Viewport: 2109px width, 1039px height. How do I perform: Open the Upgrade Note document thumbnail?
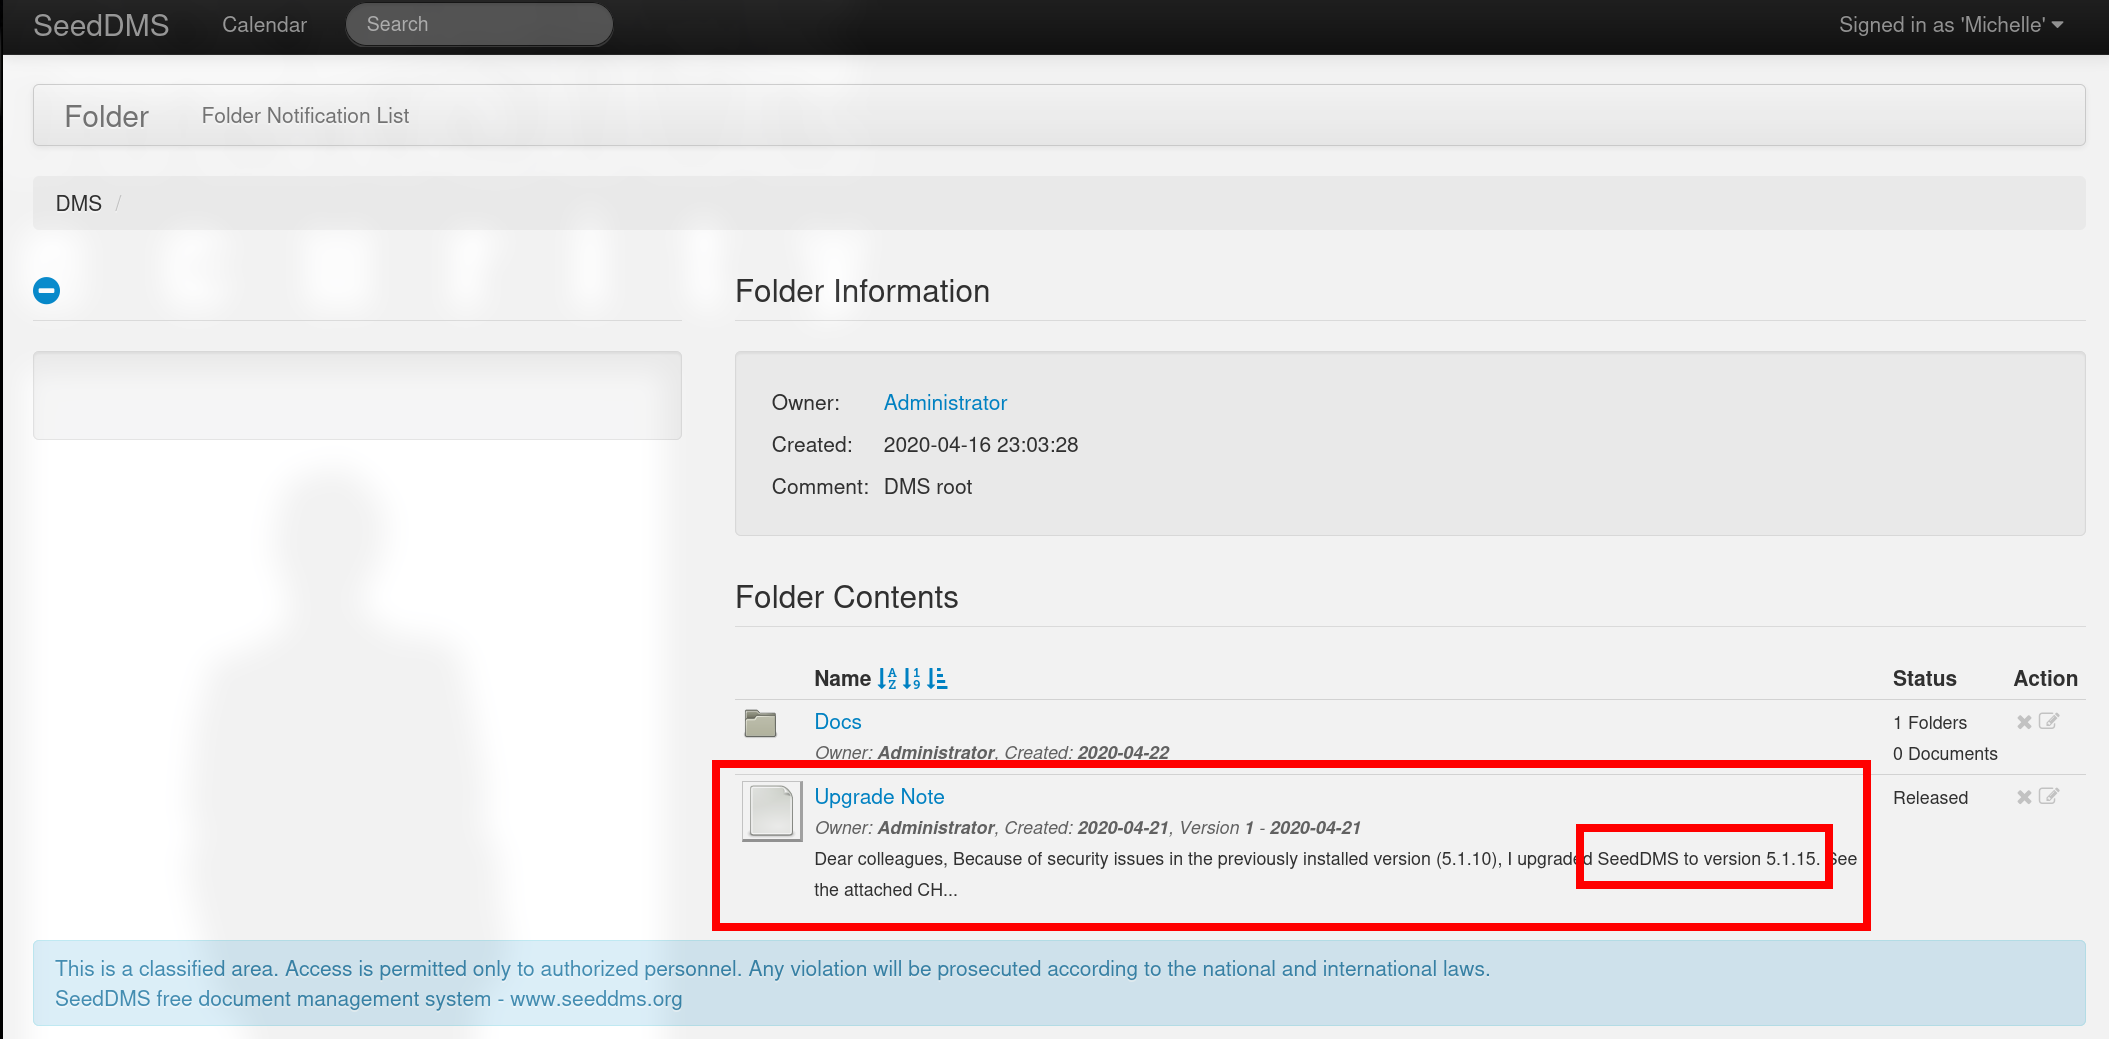772,811
